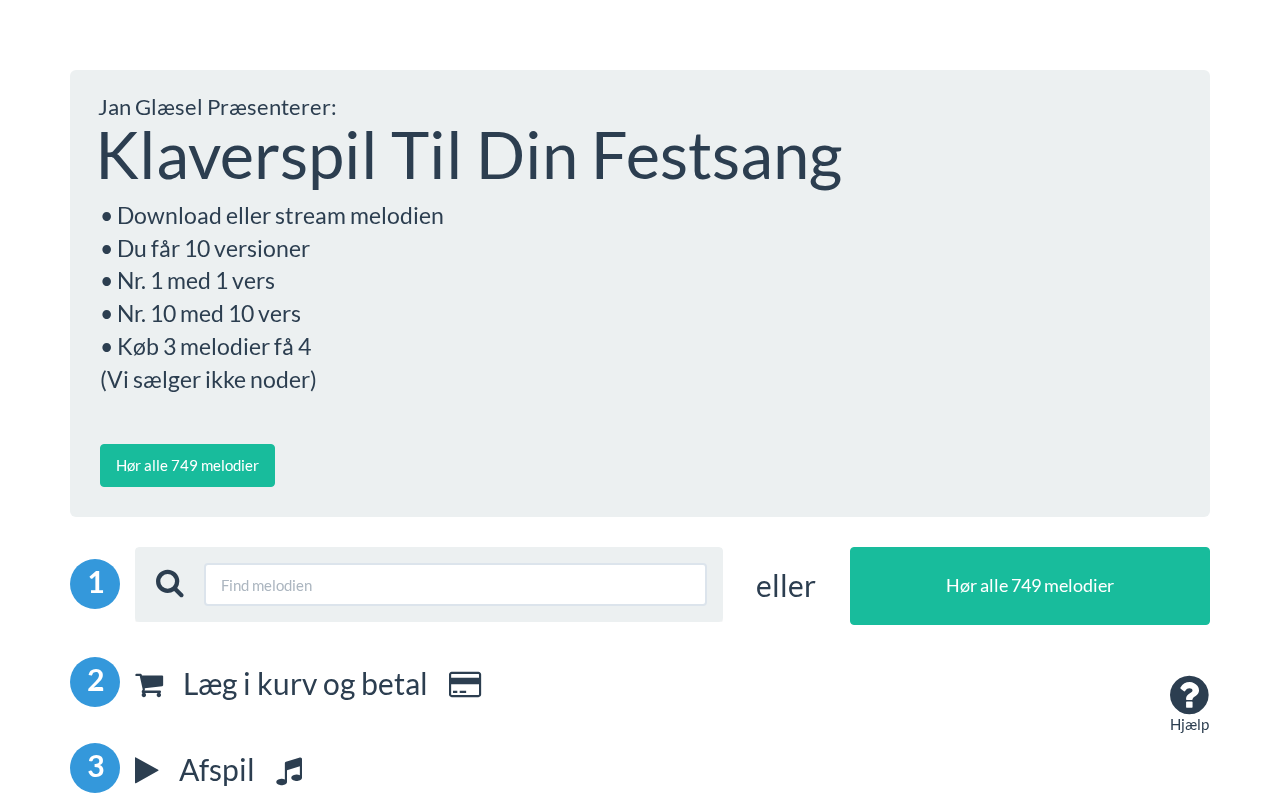Click the blue step 1 circle badge
The width and height of the screenshot is (1280, 800).
95,584
